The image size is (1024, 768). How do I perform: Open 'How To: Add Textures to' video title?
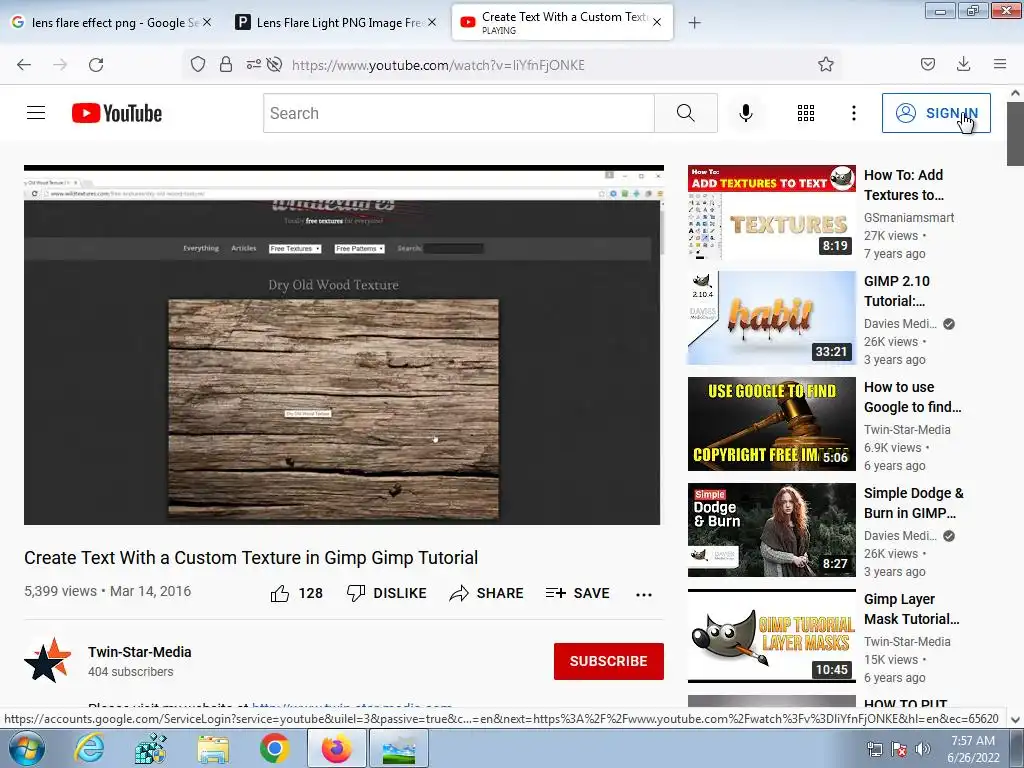pos(904,185)
